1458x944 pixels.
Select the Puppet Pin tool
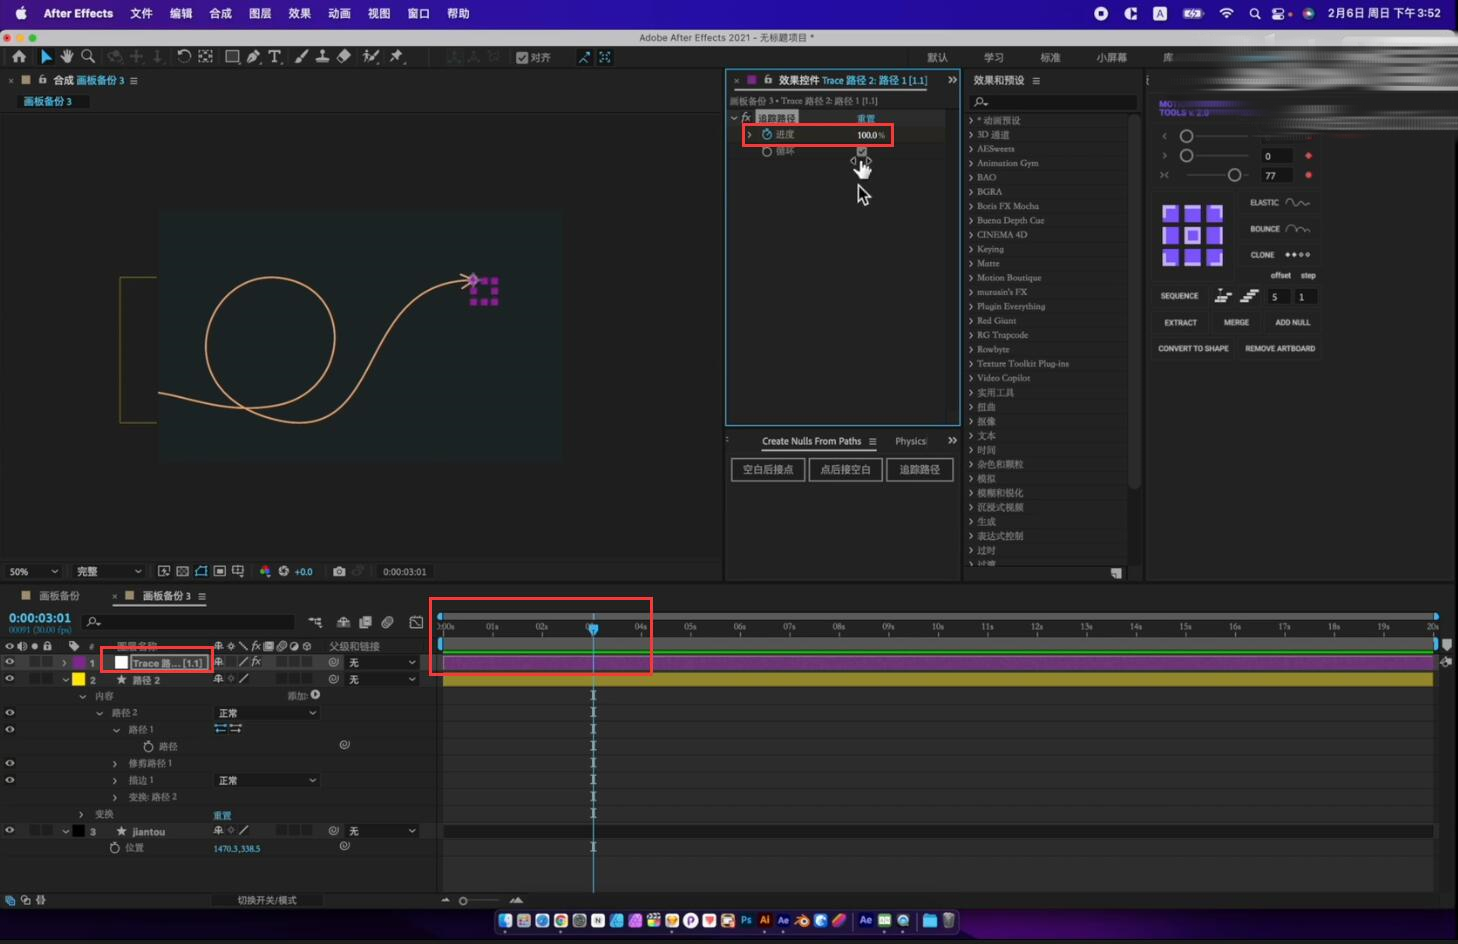coord(396,57)
